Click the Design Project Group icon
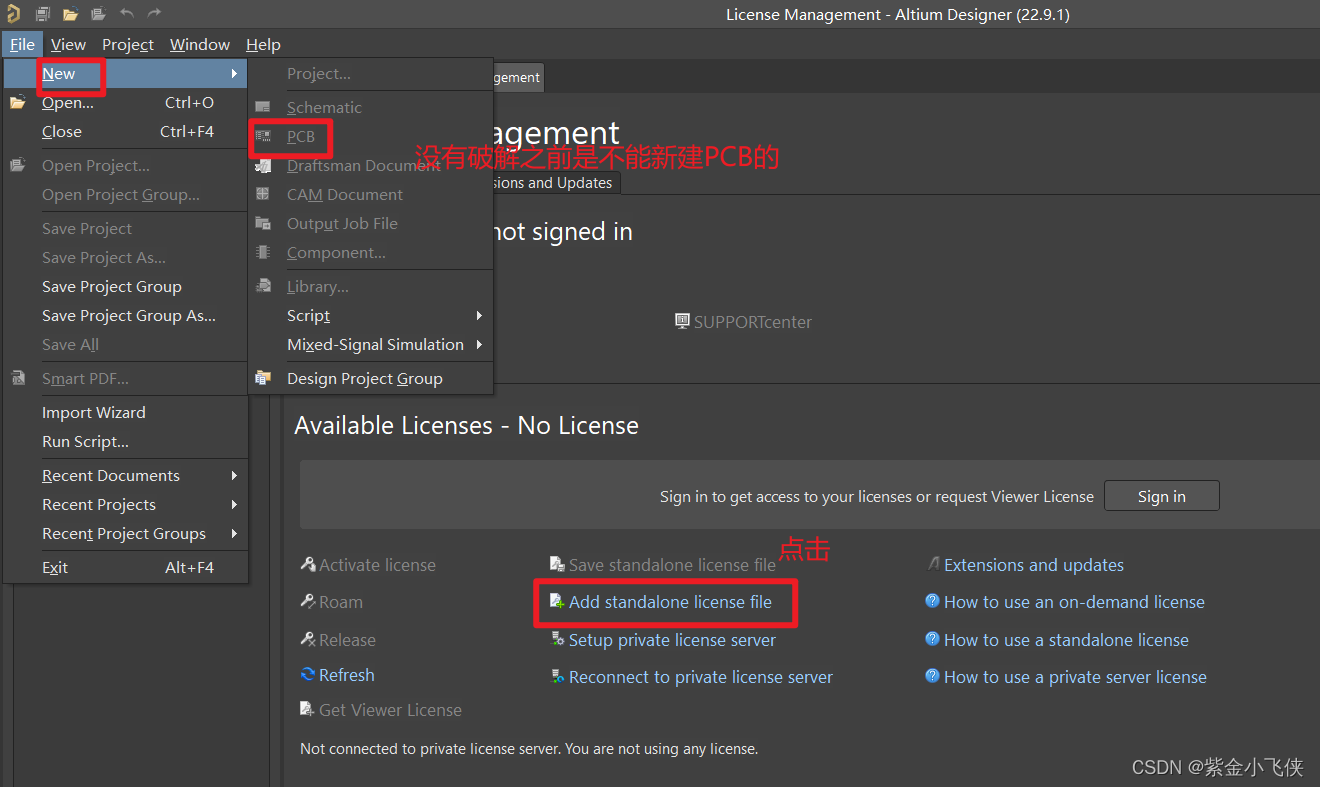This screenshot has height=787, width=1320. click(263, 378)
